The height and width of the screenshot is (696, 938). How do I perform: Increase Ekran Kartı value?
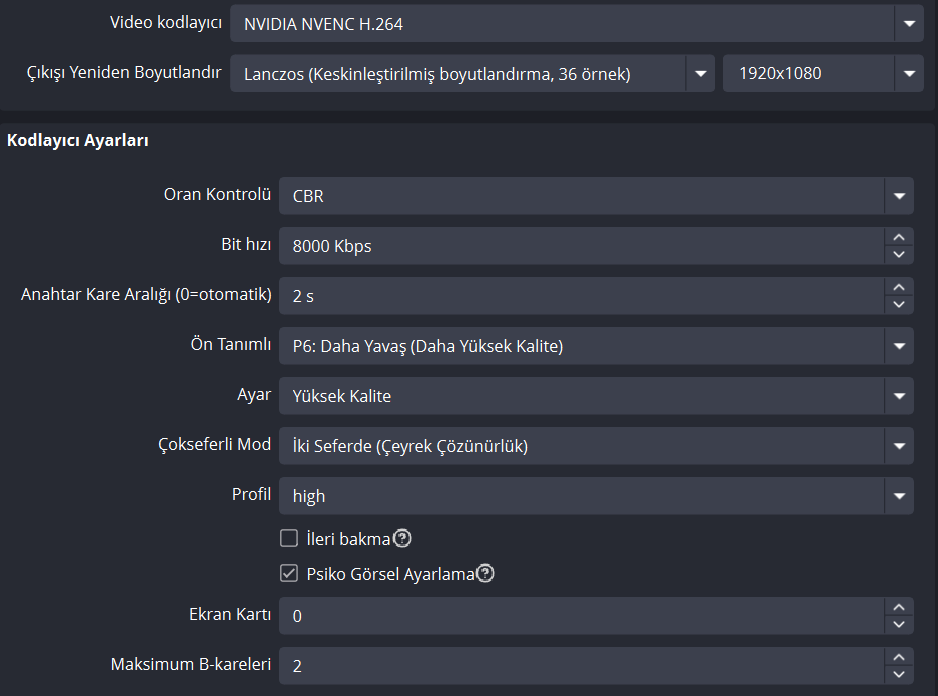(899, 607)
